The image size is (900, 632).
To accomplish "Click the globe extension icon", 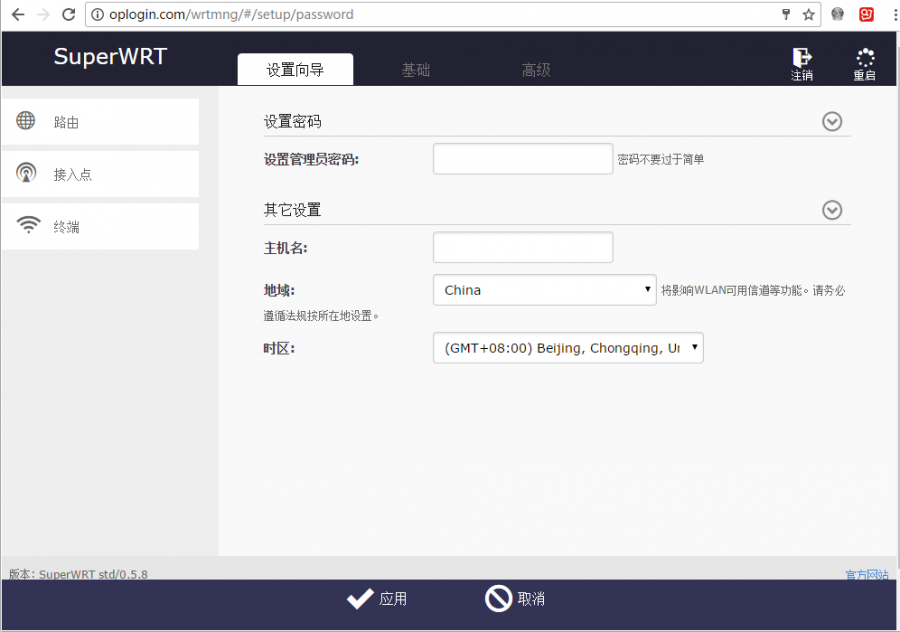I will [x=837, y=14].
